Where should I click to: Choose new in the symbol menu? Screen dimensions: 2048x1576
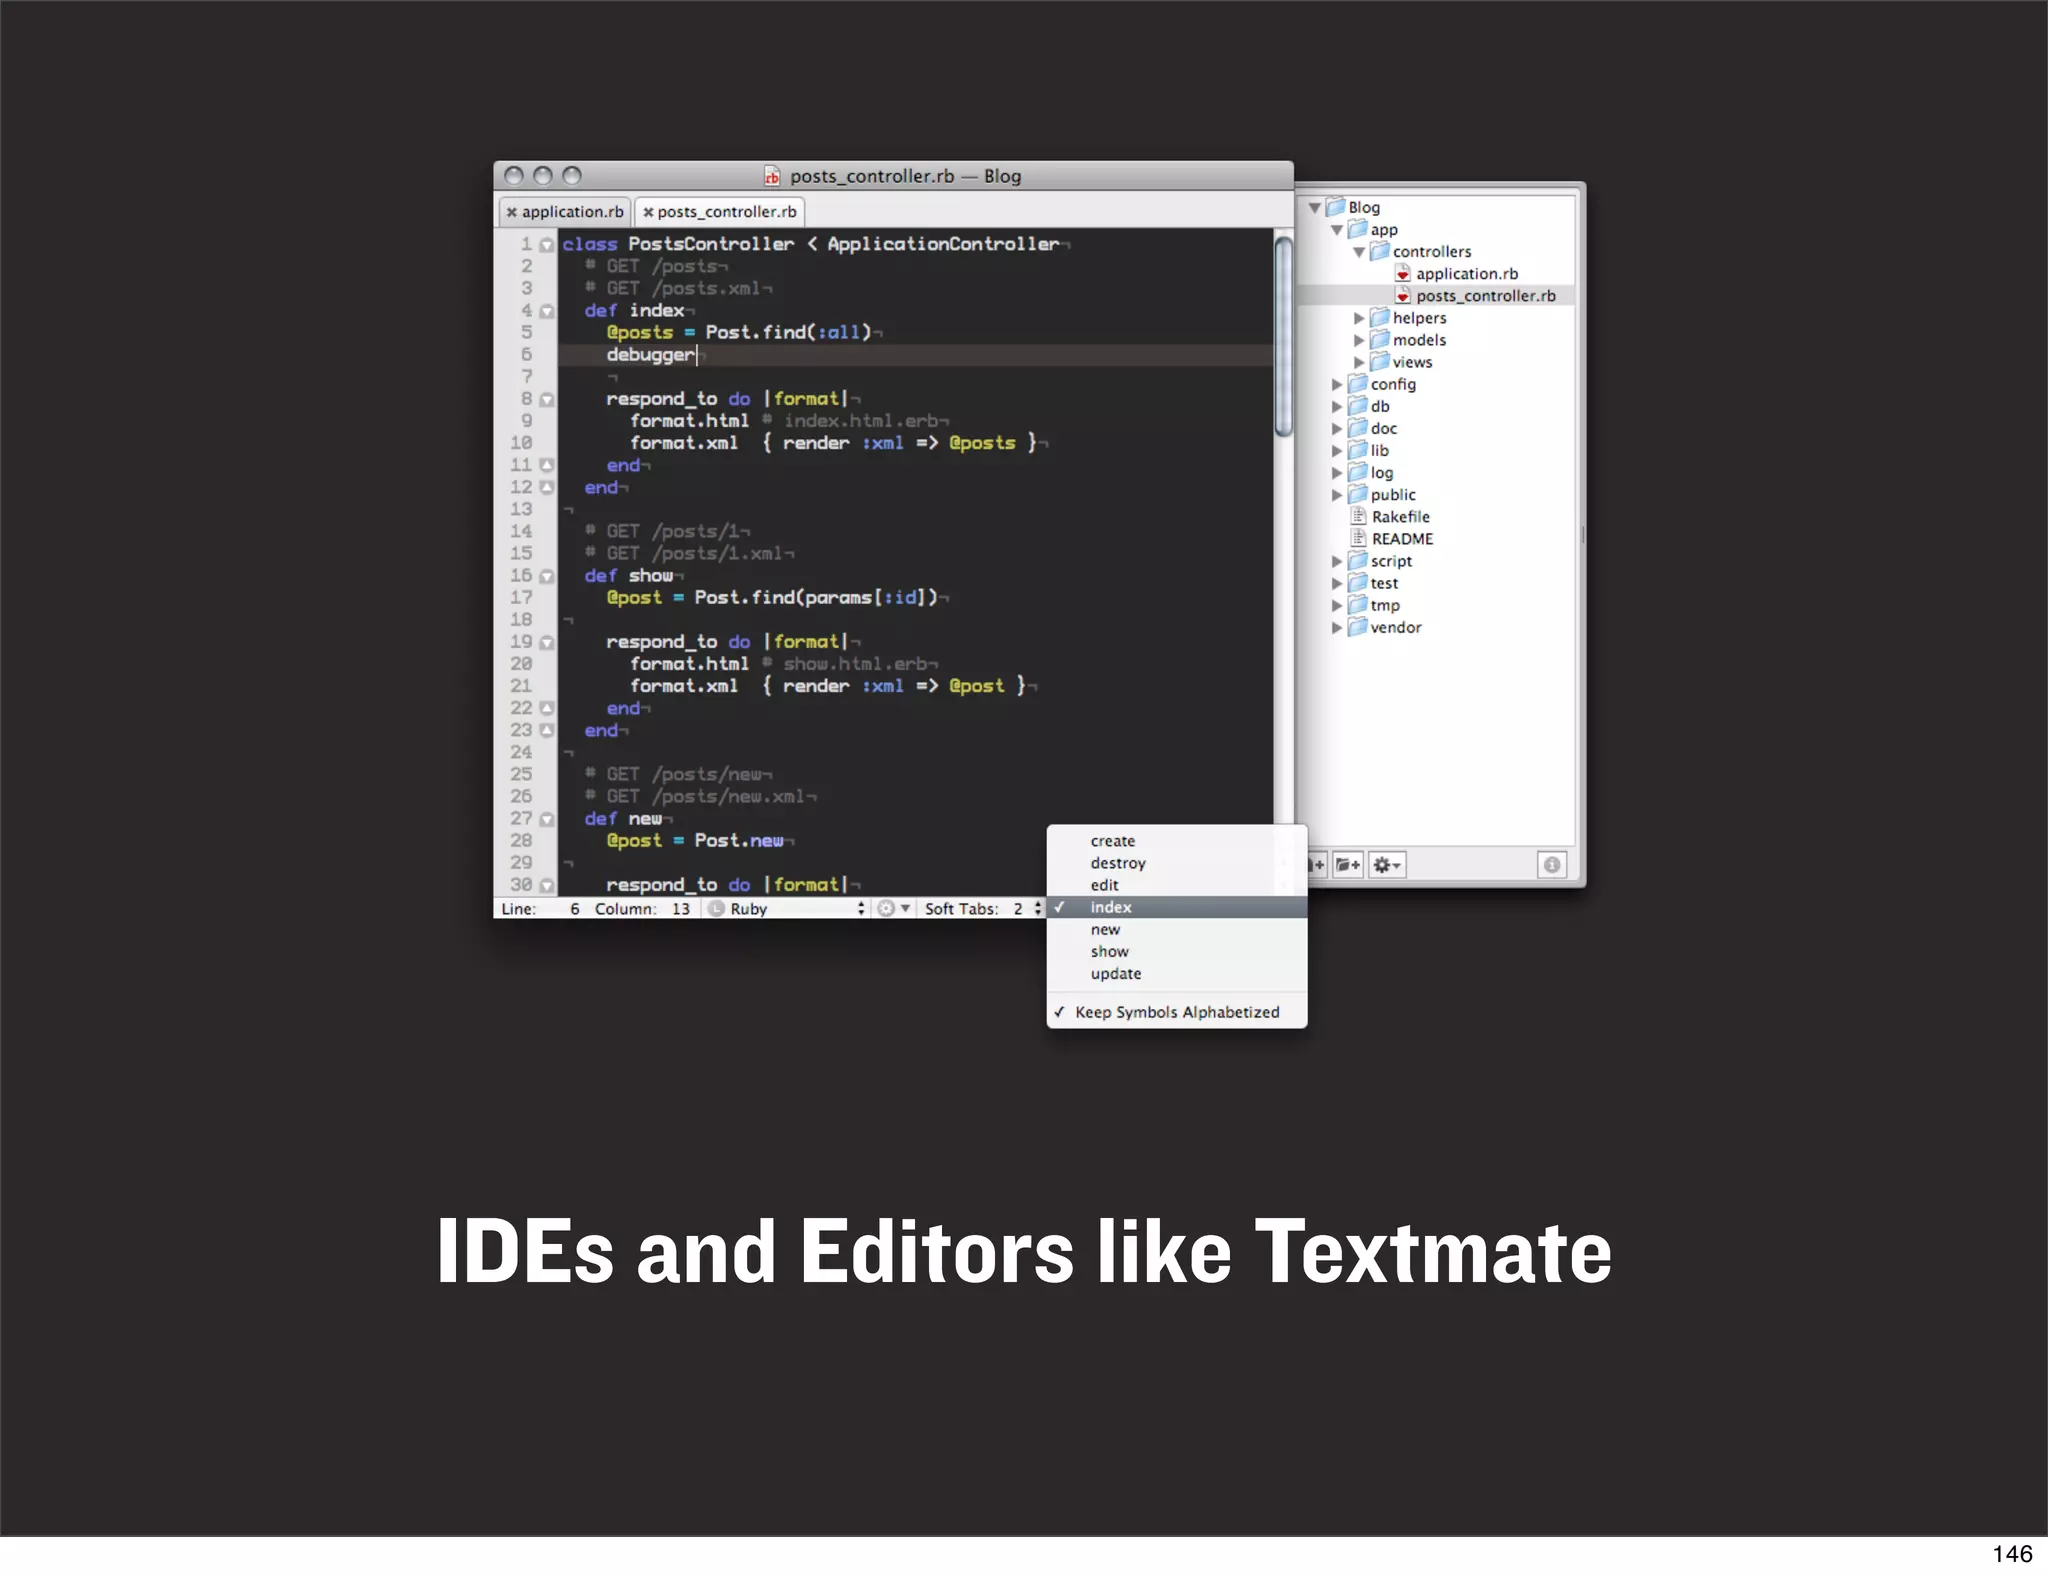coord(1177,929)
